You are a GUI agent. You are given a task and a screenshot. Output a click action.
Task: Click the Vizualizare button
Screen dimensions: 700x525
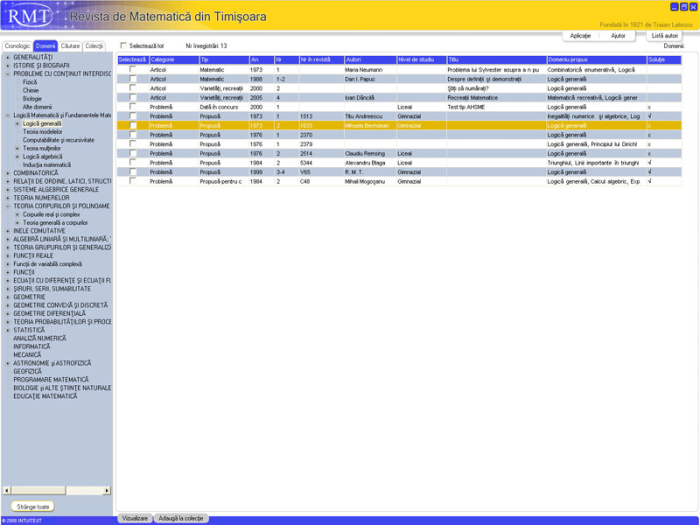coord(135,518)
